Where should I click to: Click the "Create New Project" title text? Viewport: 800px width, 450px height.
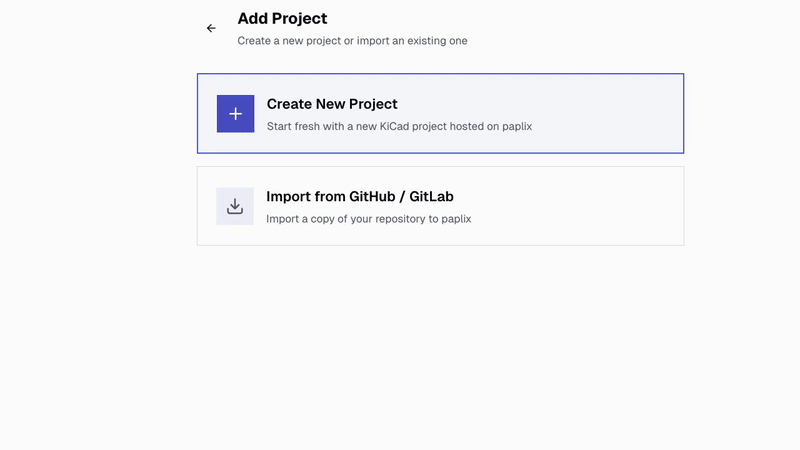(x=332, y=104)
